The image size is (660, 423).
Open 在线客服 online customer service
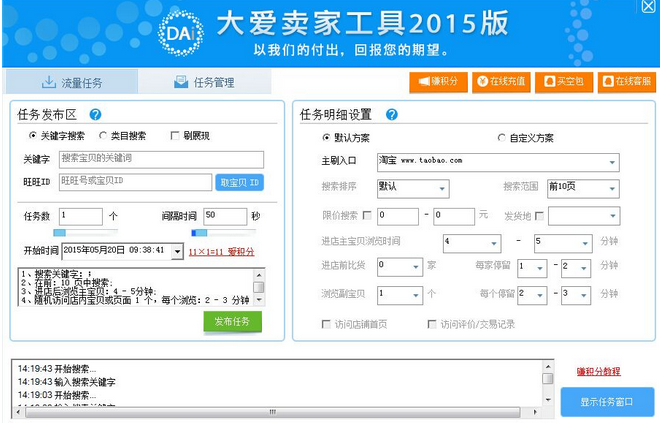pos(626,81)
